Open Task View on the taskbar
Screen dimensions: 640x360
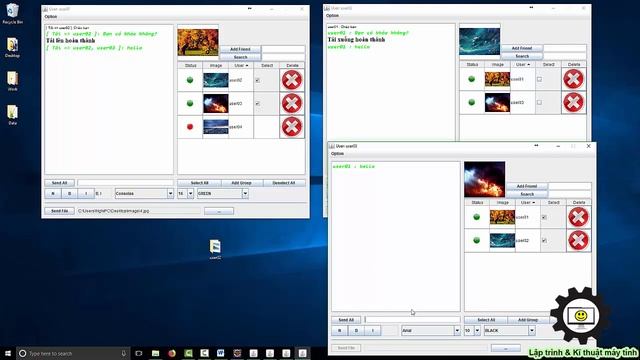point(139,353)
